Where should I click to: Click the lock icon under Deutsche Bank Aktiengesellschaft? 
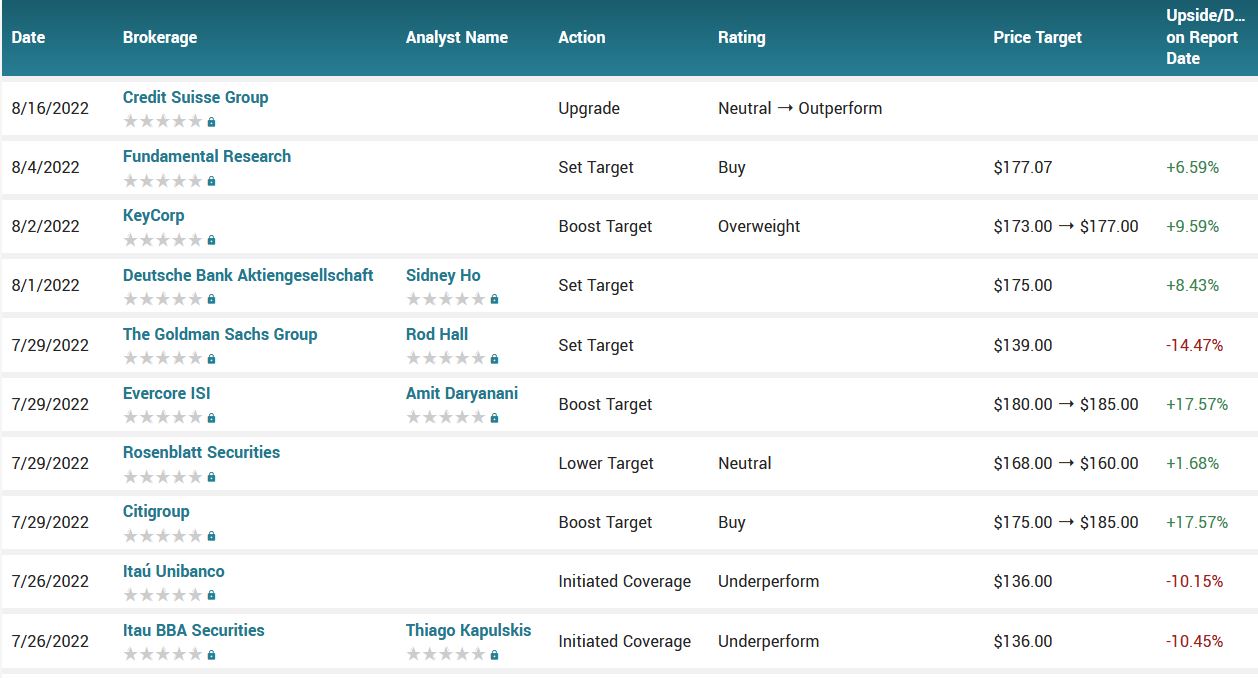(x=211, y=299)
